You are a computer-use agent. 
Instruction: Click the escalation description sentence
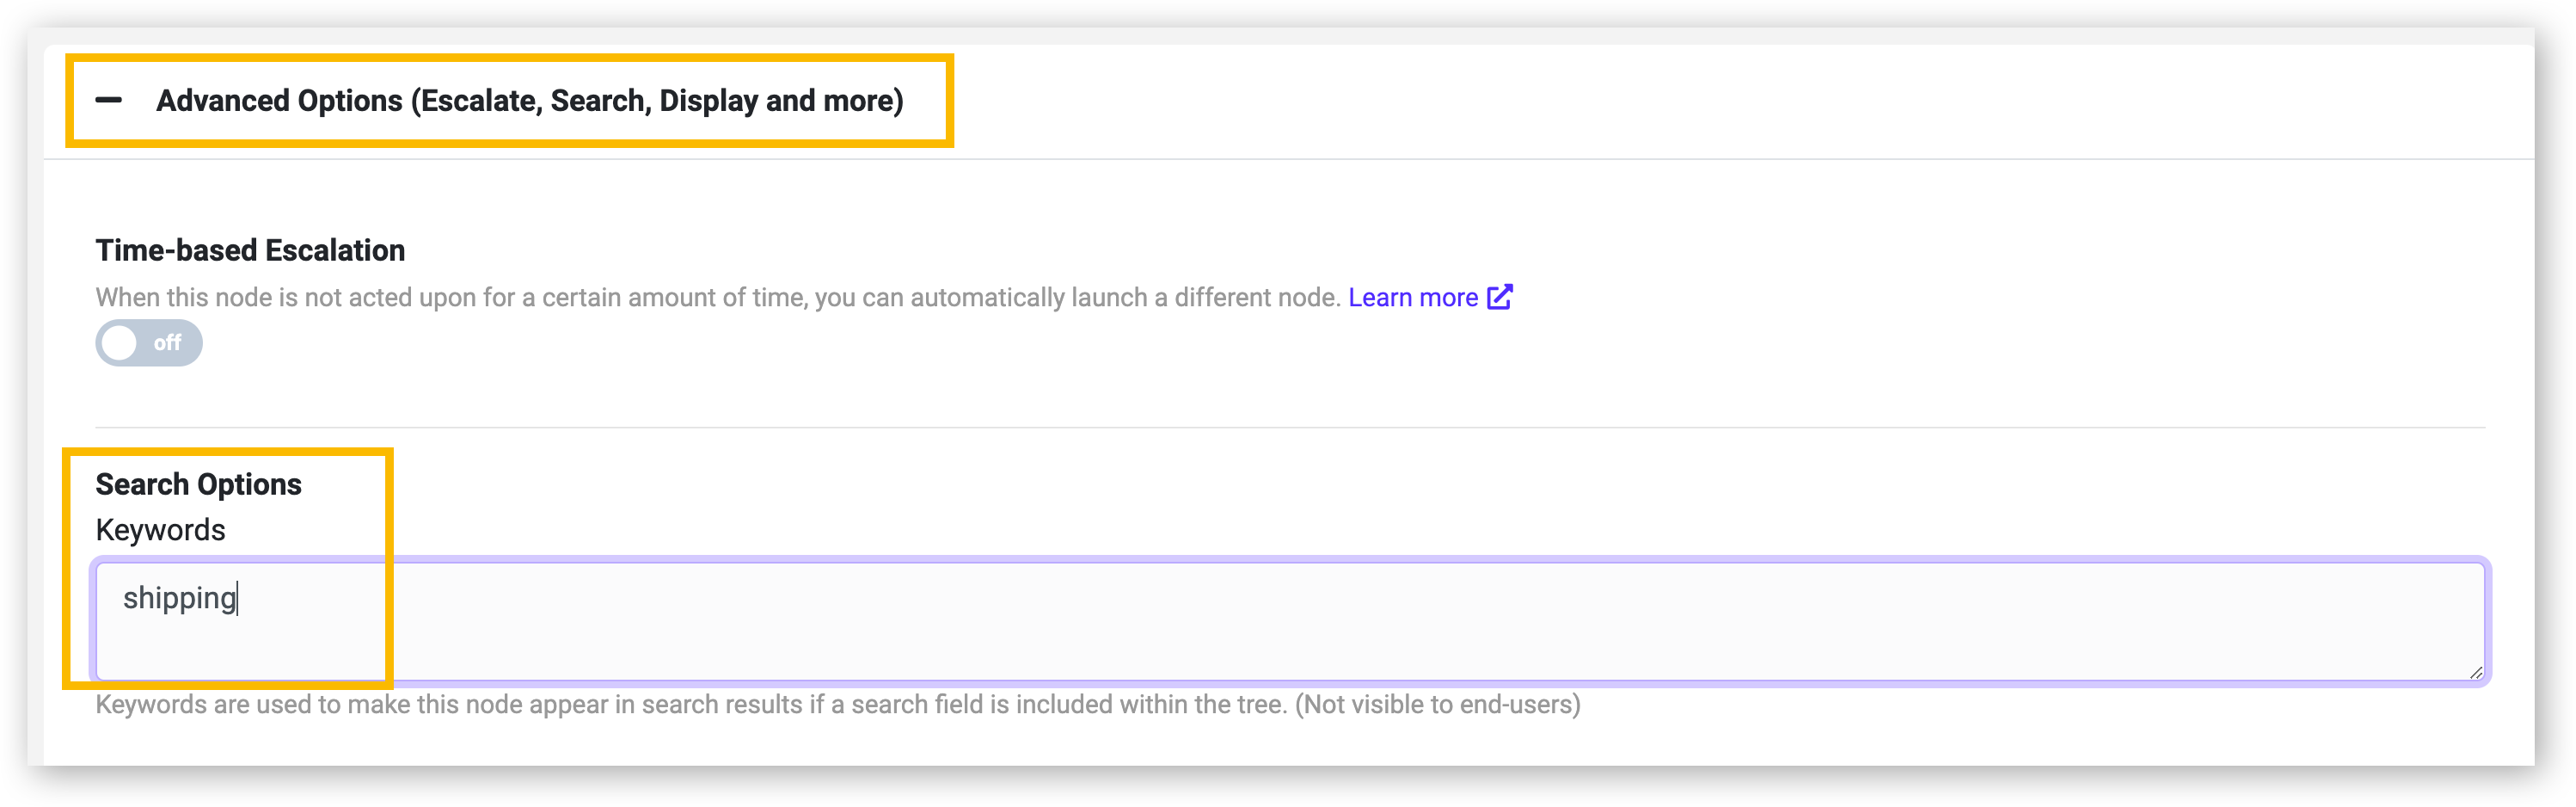[718, 297]
